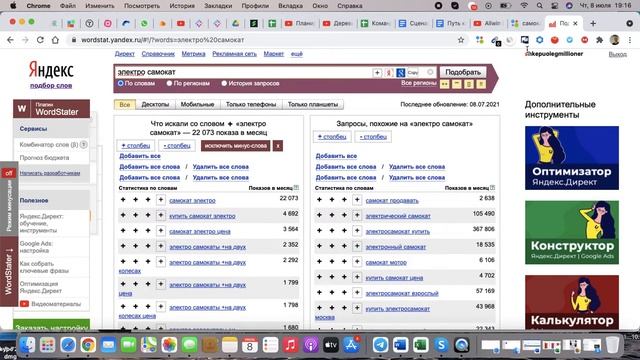Open the 'История' menu in menu bar
Viewport: 640px width, 360px height.
182,6
